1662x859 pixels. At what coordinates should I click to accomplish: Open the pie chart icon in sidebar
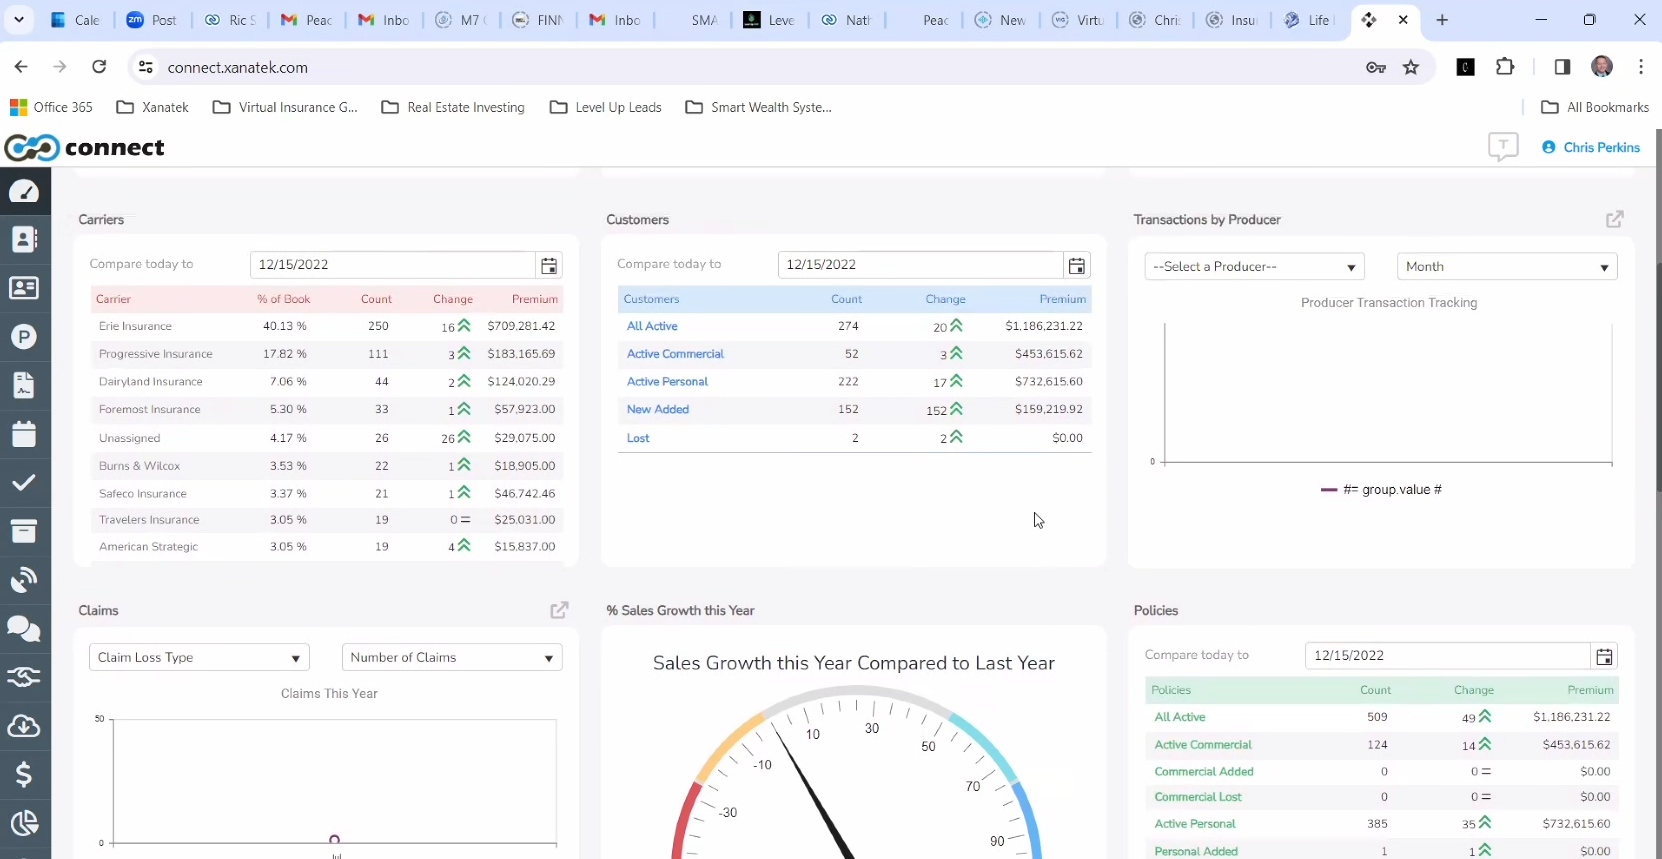click(x=24, y=823)
